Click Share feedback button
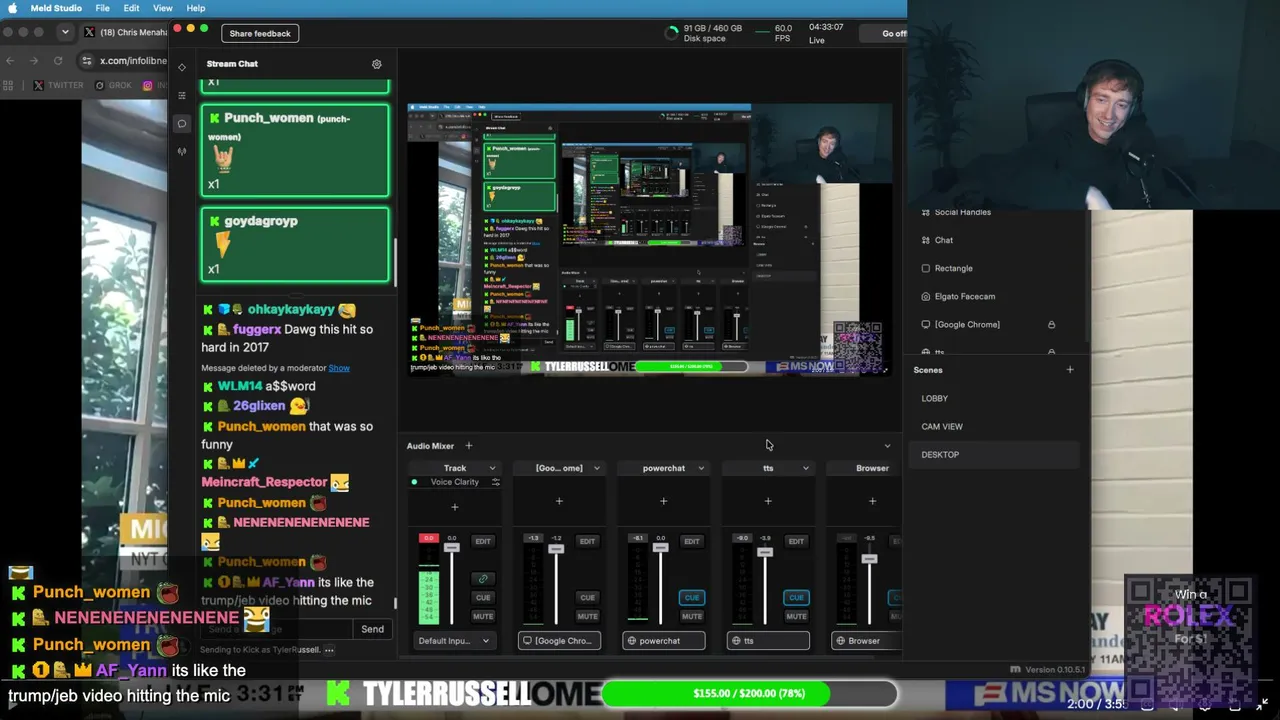The width and height of the screenshot is (1280, 720). [260, 34]
